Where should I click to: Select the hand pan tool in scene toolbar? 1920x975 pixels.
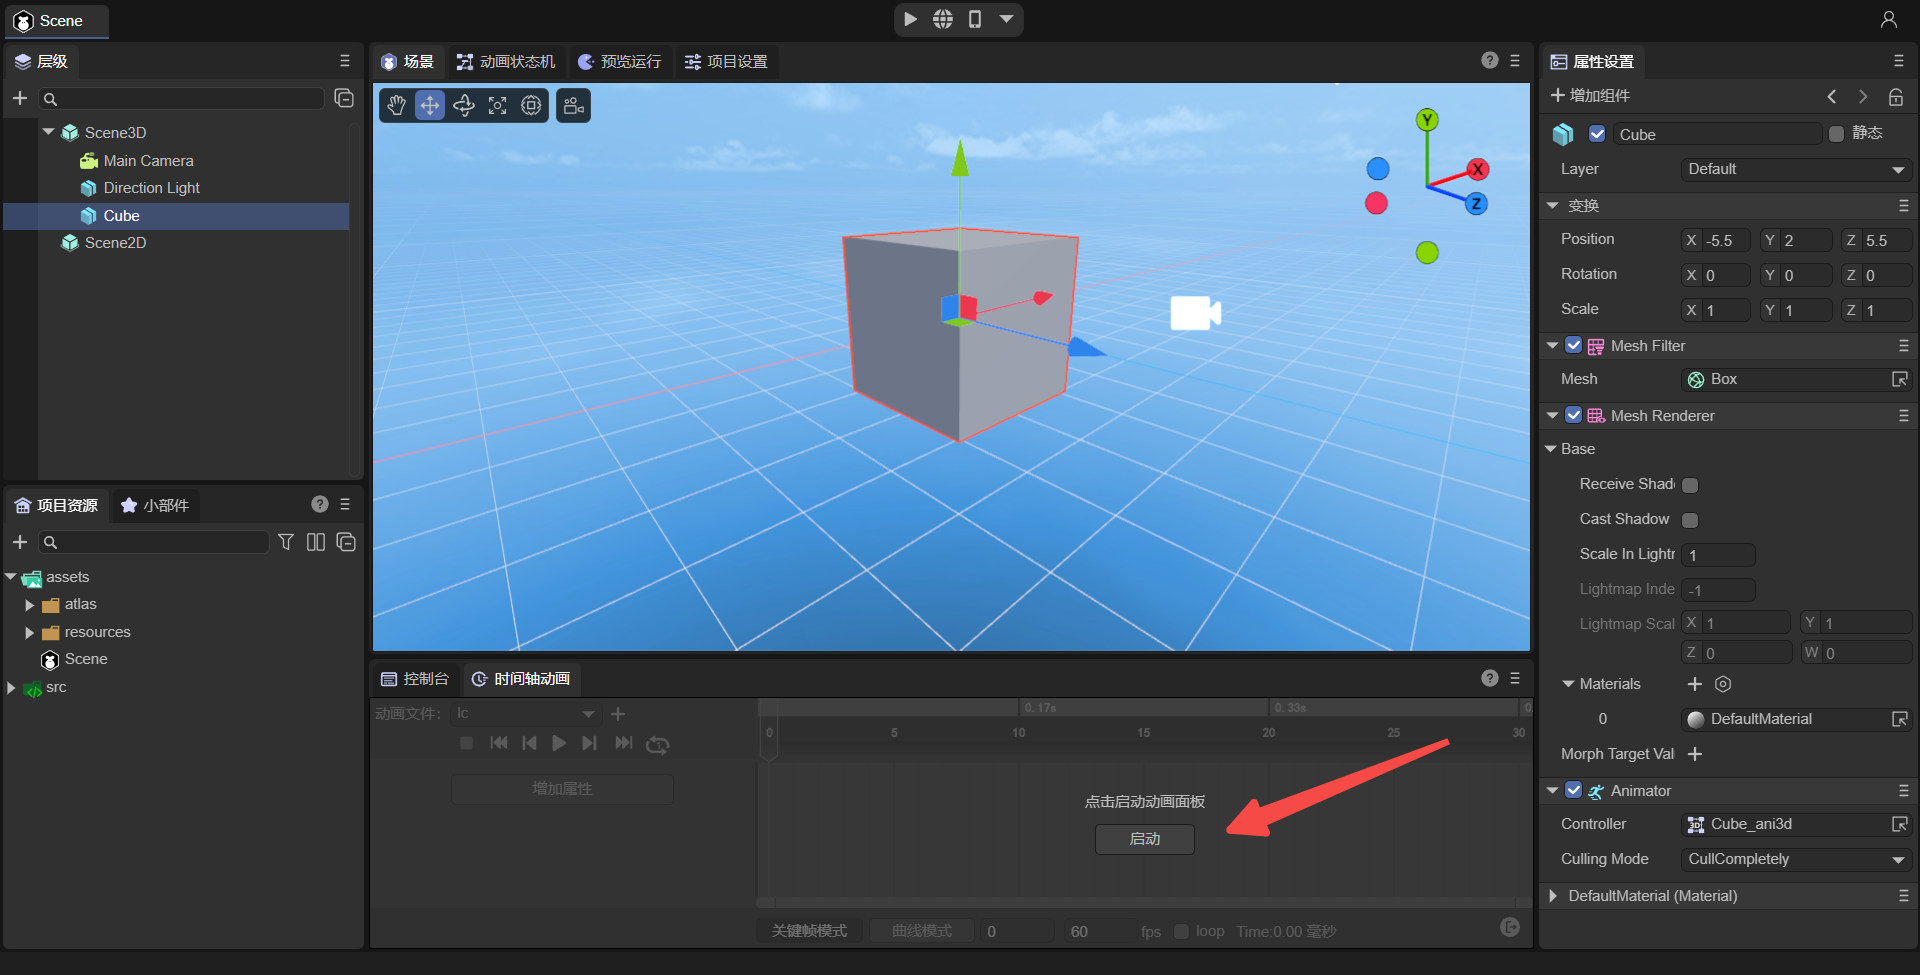click(397, 106)
